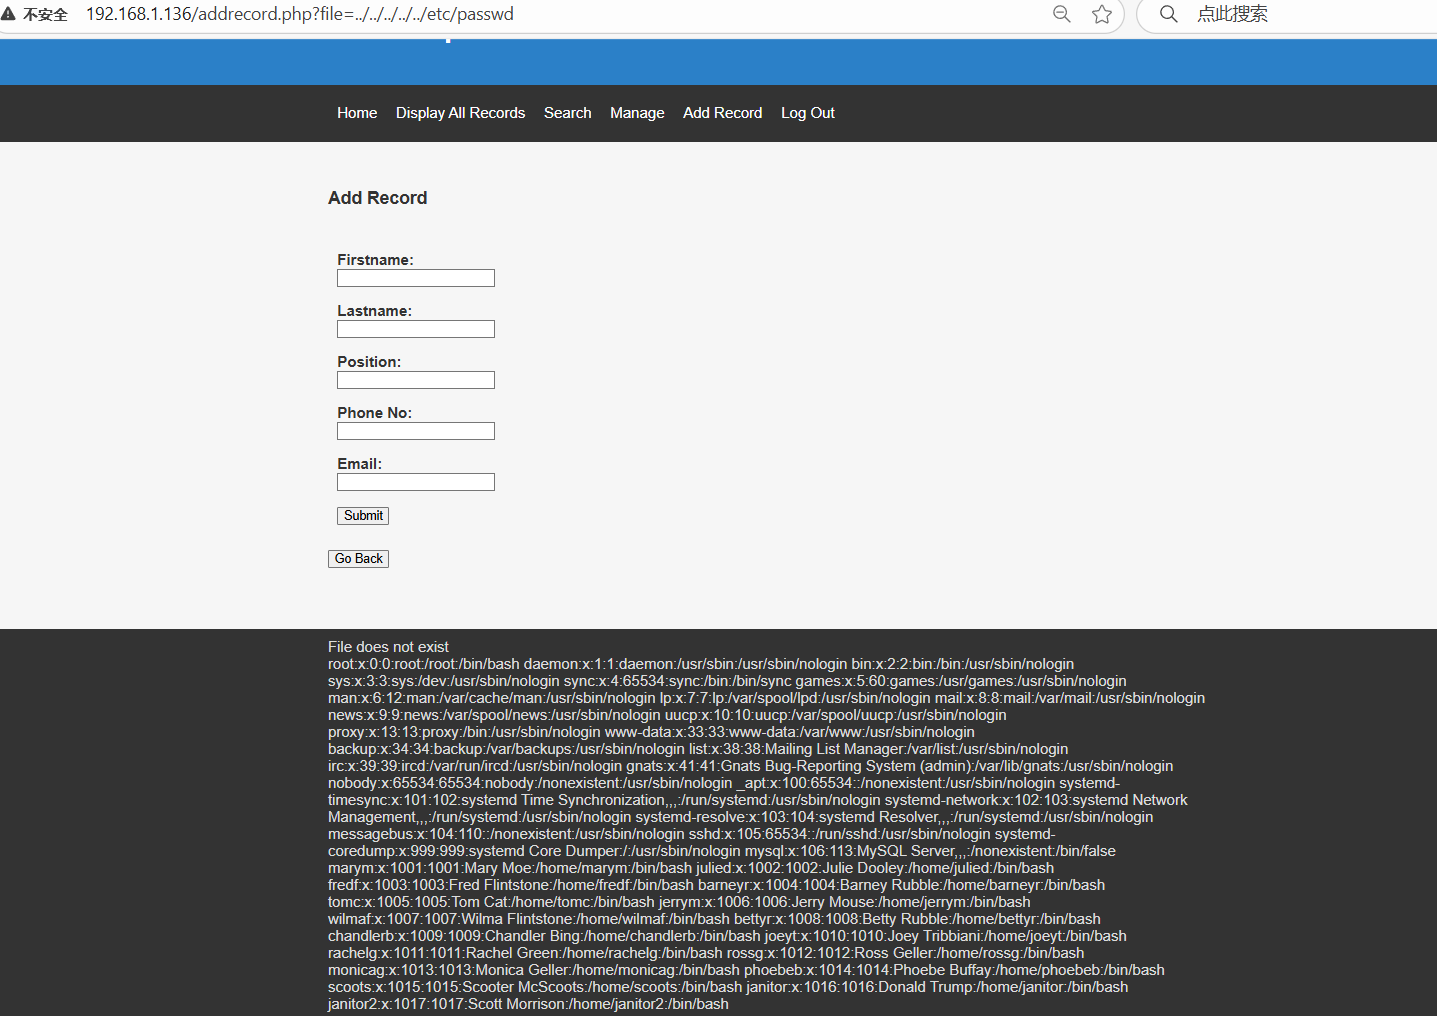The width and height of the screenshot is (1437, 1016).
Task: Click the Add Record heading
Action: point(377,198)
